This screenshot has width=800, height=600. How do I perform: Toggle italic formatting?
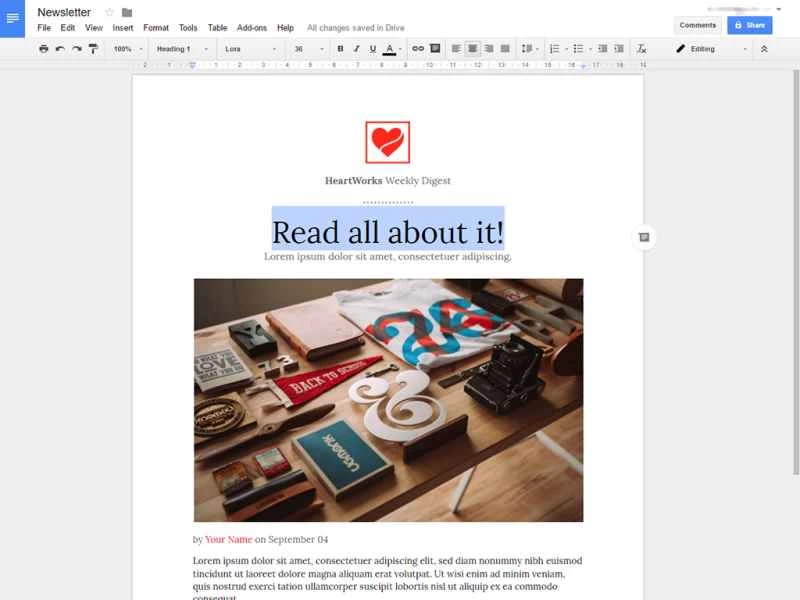(x=358, y=47)
